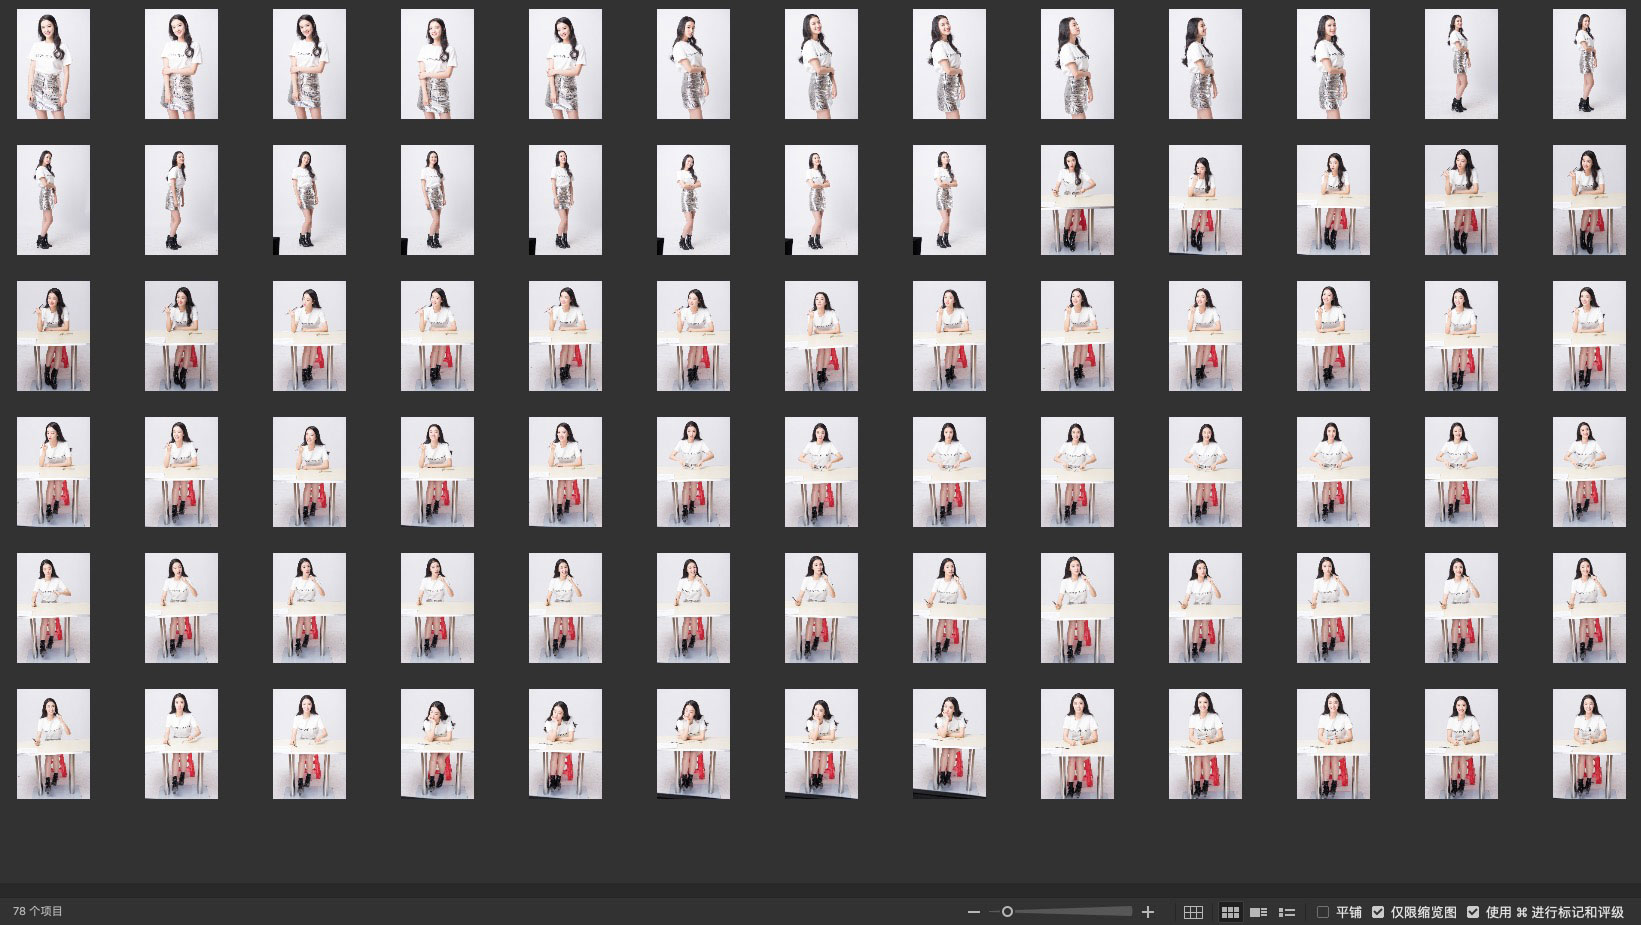This screenshot has height=925, width=1641.
Task: Click the minus icon to shrink thumbnails
Action: (x=973, y=912)
